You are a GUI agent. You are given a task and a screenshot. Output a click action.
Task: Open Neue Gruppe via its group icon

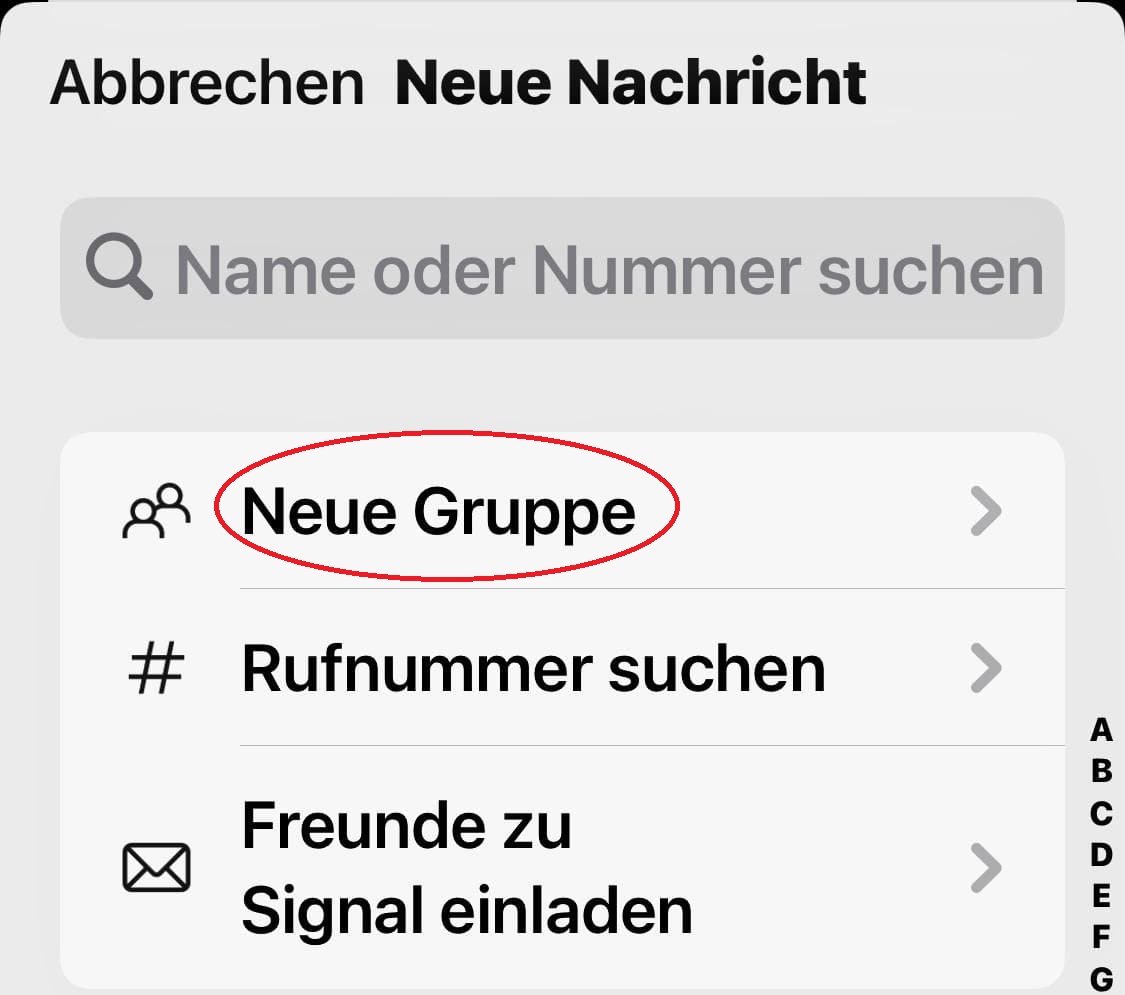click(157, 511)
